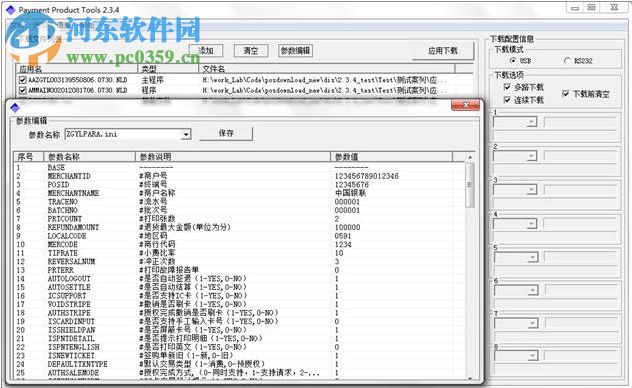Click the parameter value 0591
The width and height of the screenshot is (632, 388).
[x=343, y=236]
